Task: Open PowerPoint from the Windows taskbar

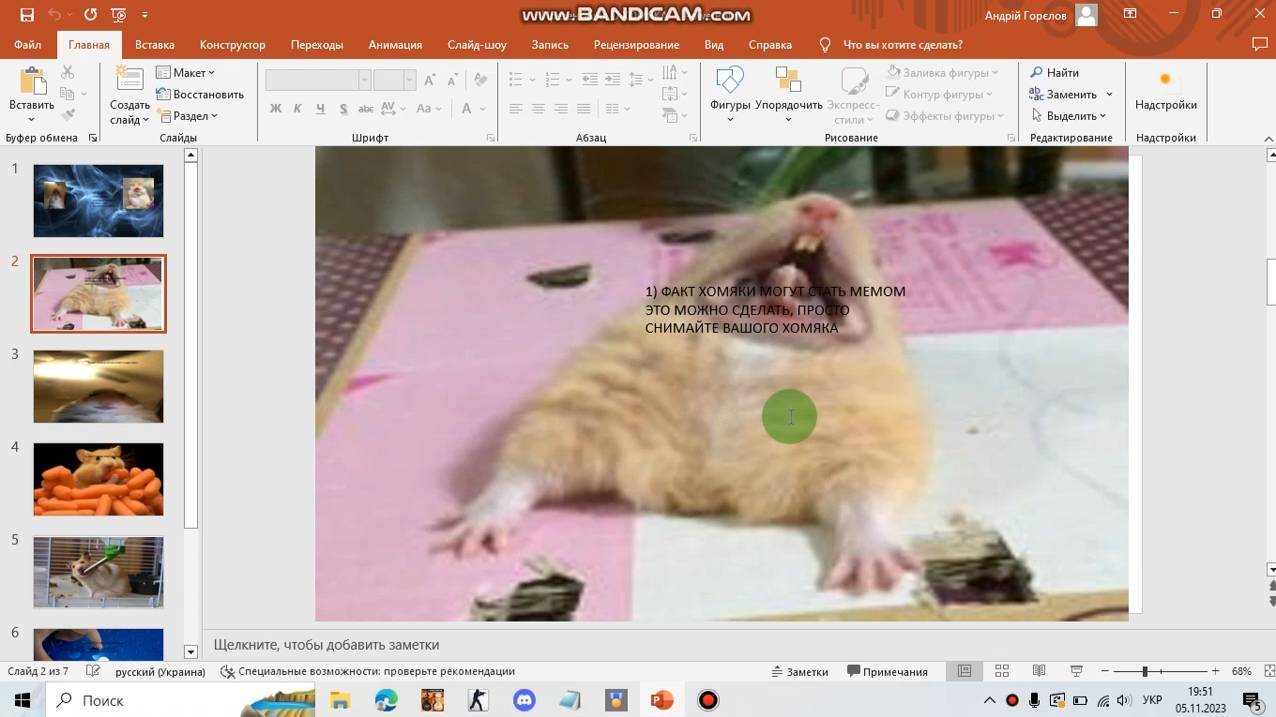Action: [x=662, y=700]
